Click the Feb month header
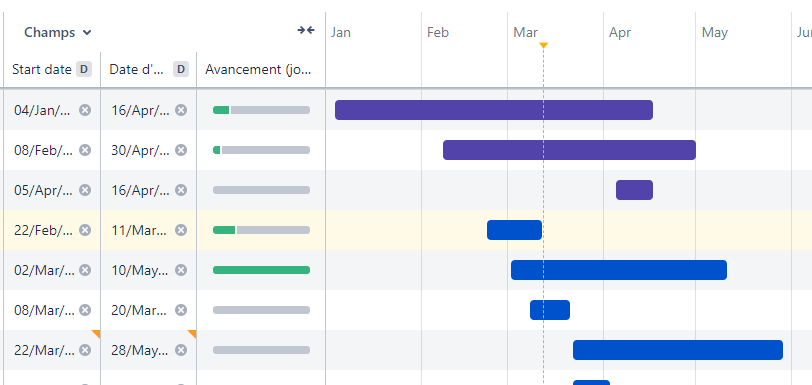The image size is (812, 385). pyautogui.click(x=438, y=32)
